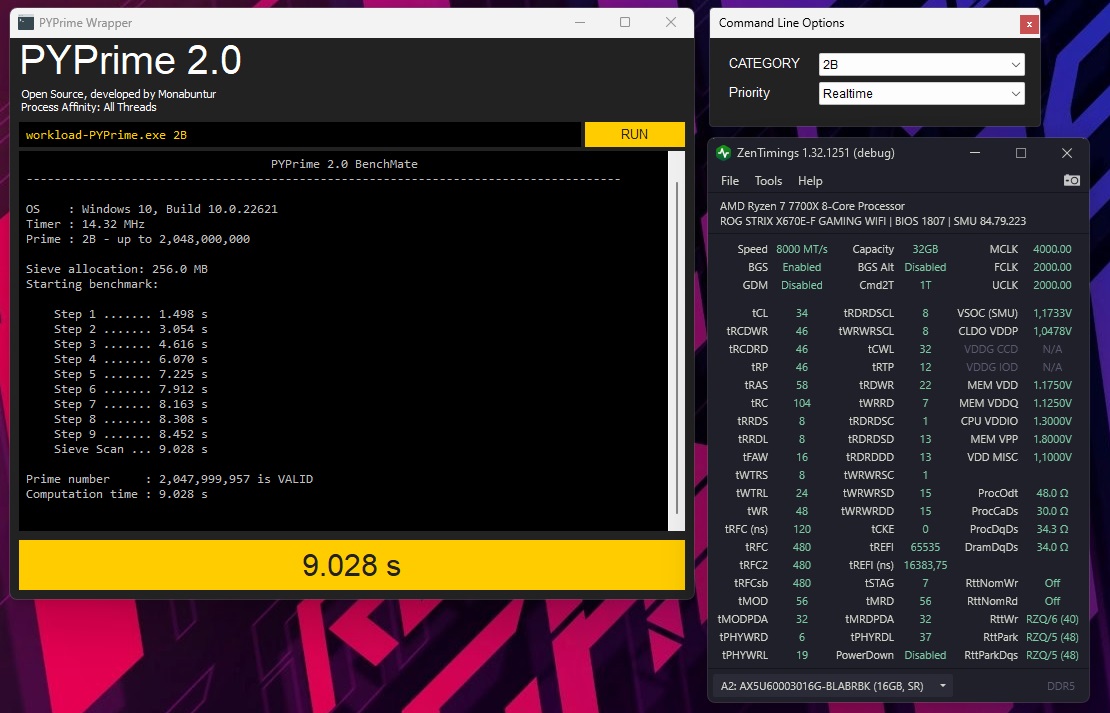
Task: Click the MEM VPP value 1.8000V
Action: (1052, 439)
